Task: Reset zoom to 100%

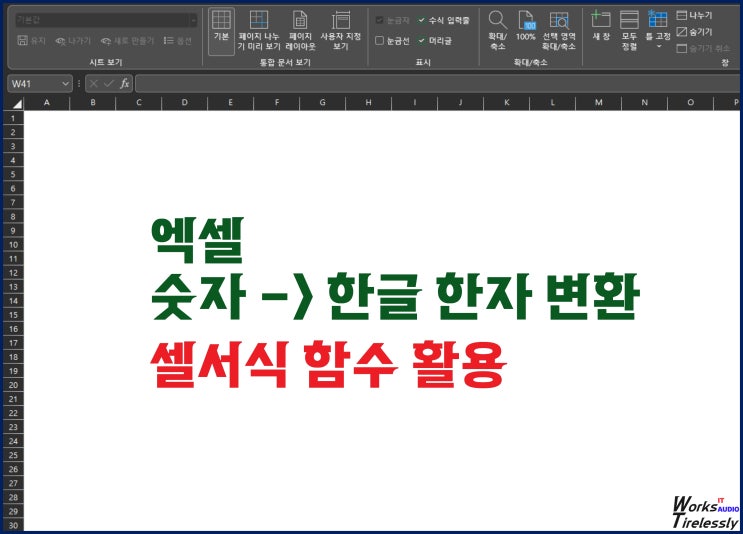Action: pyautogui.click(x=526, y=26)
